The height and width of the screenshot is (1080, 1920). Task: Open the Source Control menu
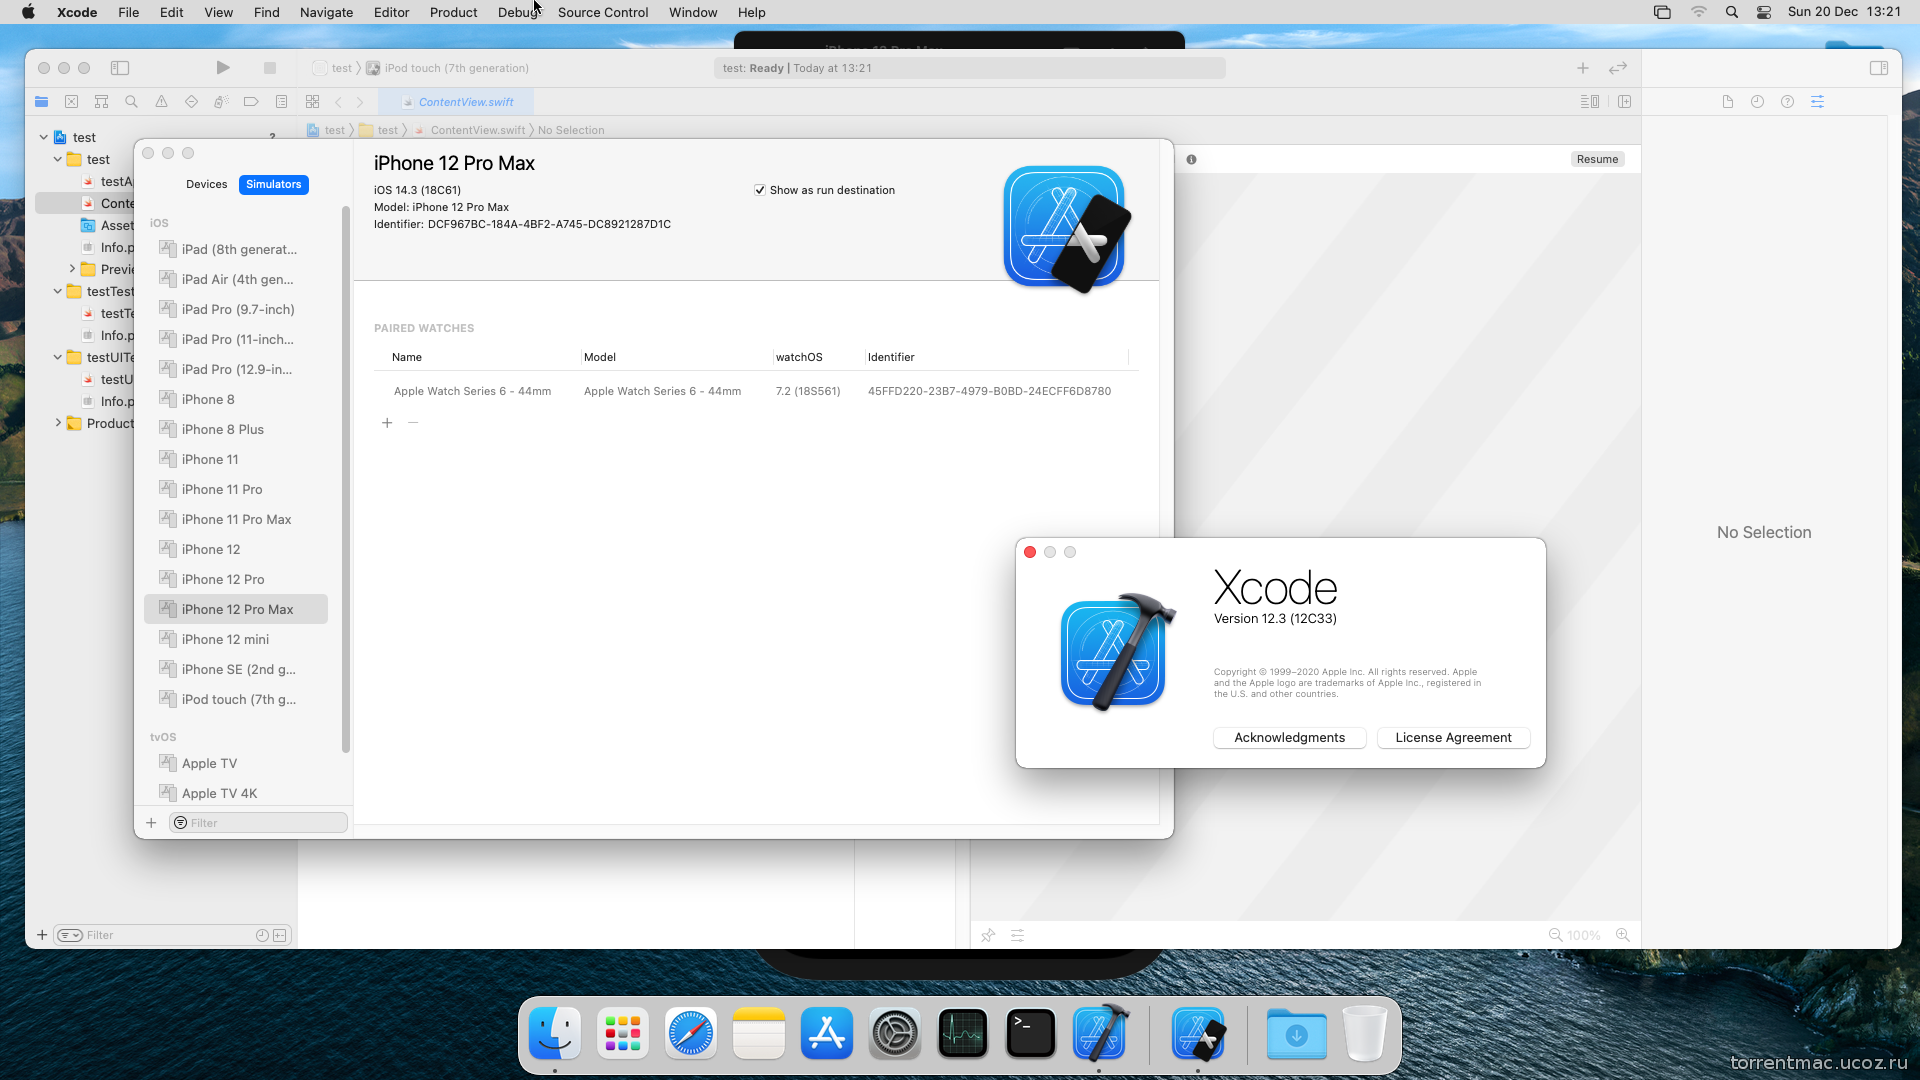pos(603,12)
